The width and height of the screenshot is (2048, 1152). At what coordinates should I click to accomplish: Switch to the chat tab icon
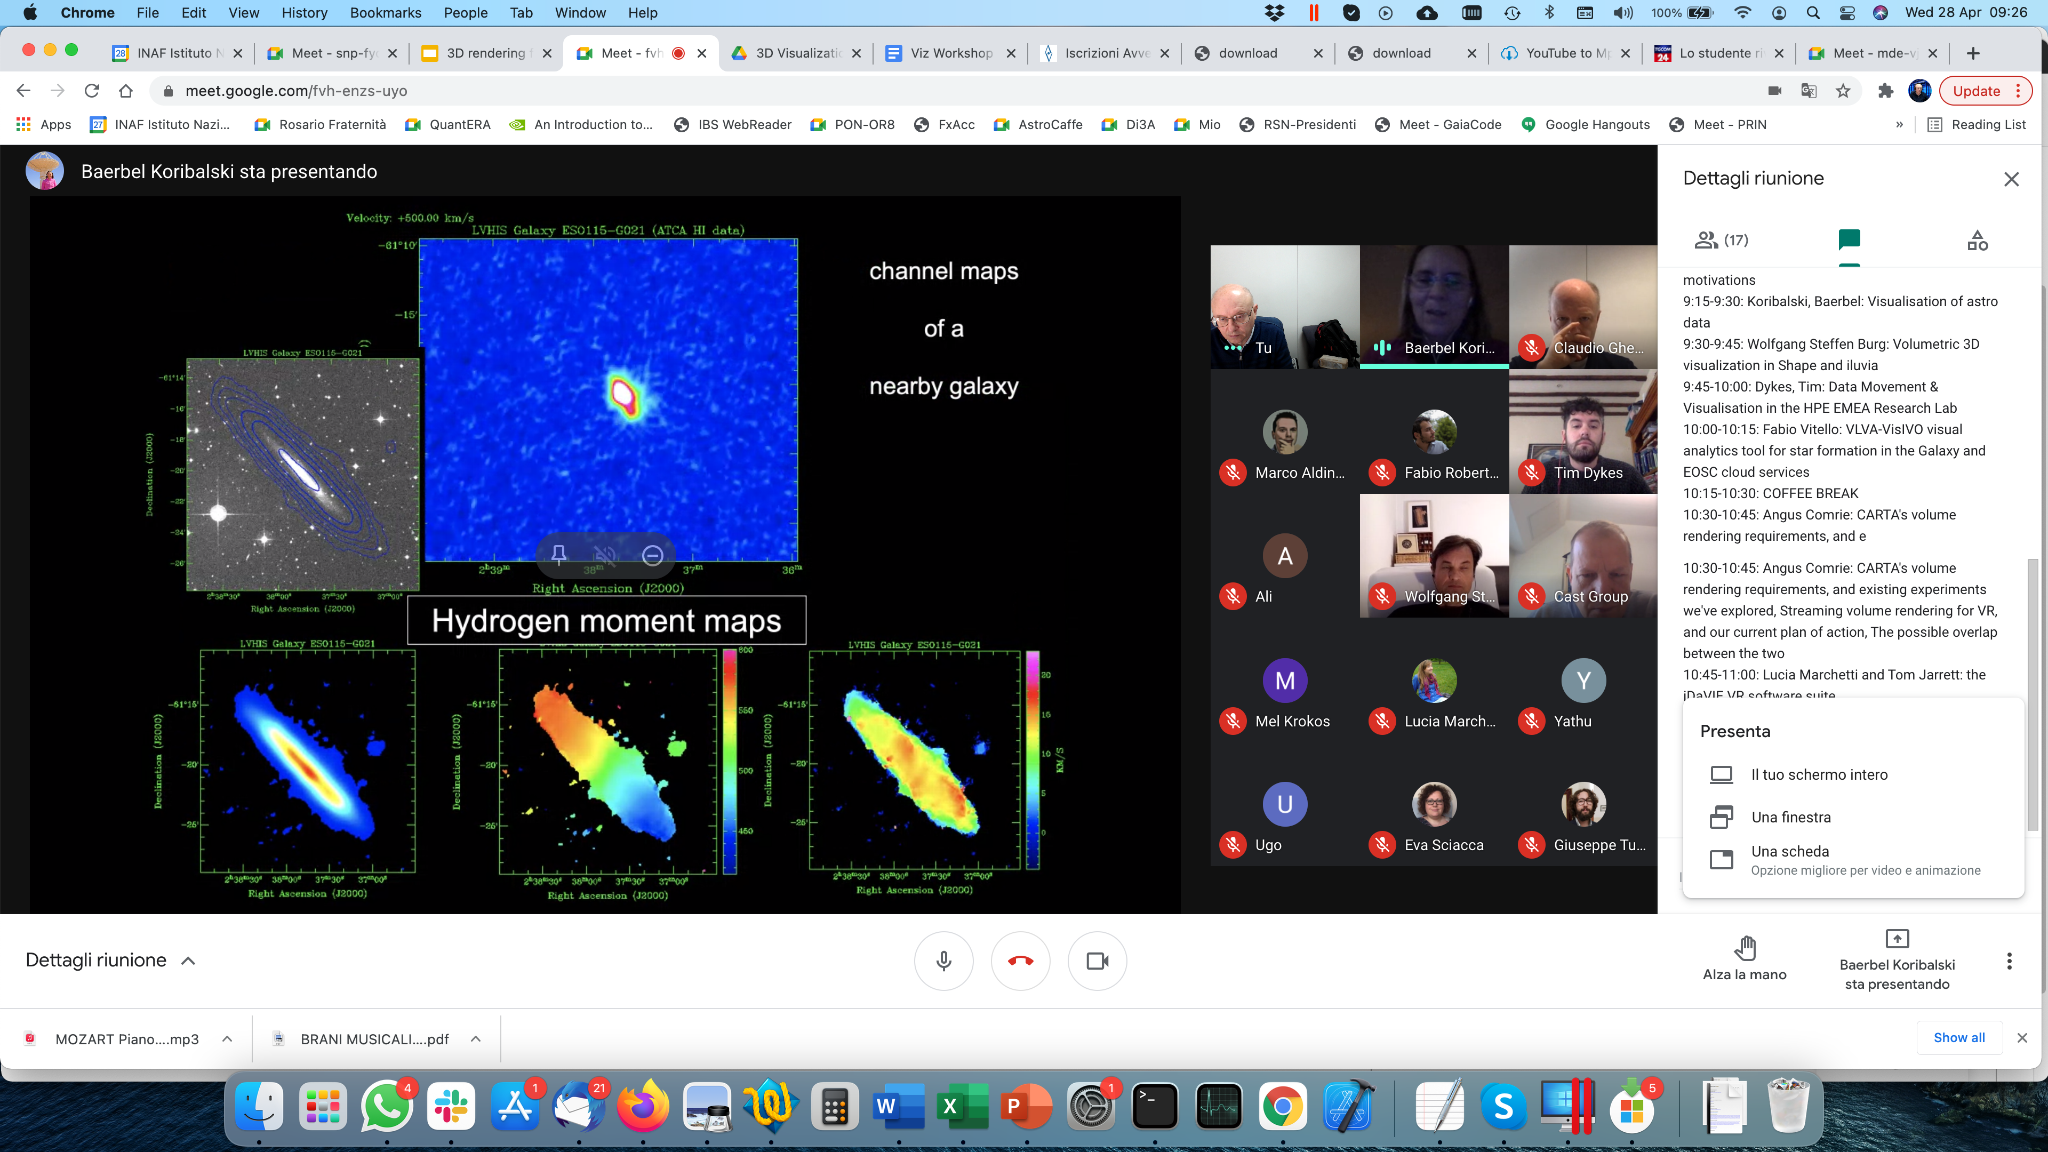(1849, 240)
